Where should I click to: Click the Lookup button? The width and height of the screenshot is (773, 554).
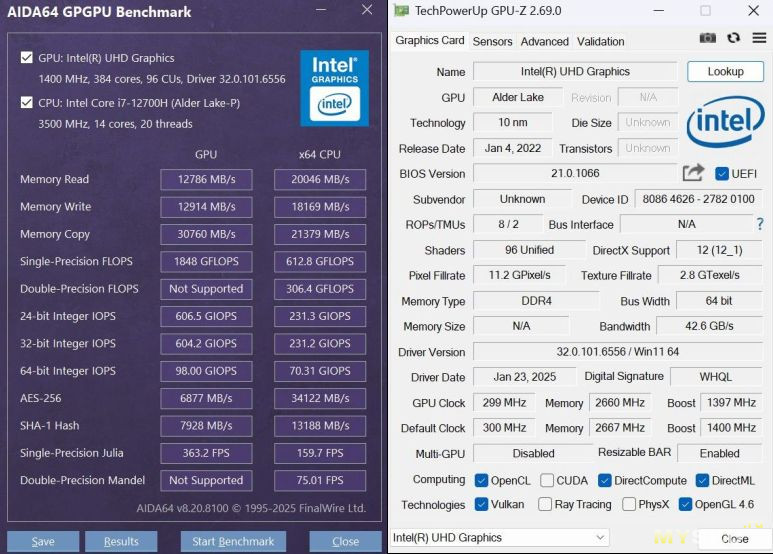[725, 71]
